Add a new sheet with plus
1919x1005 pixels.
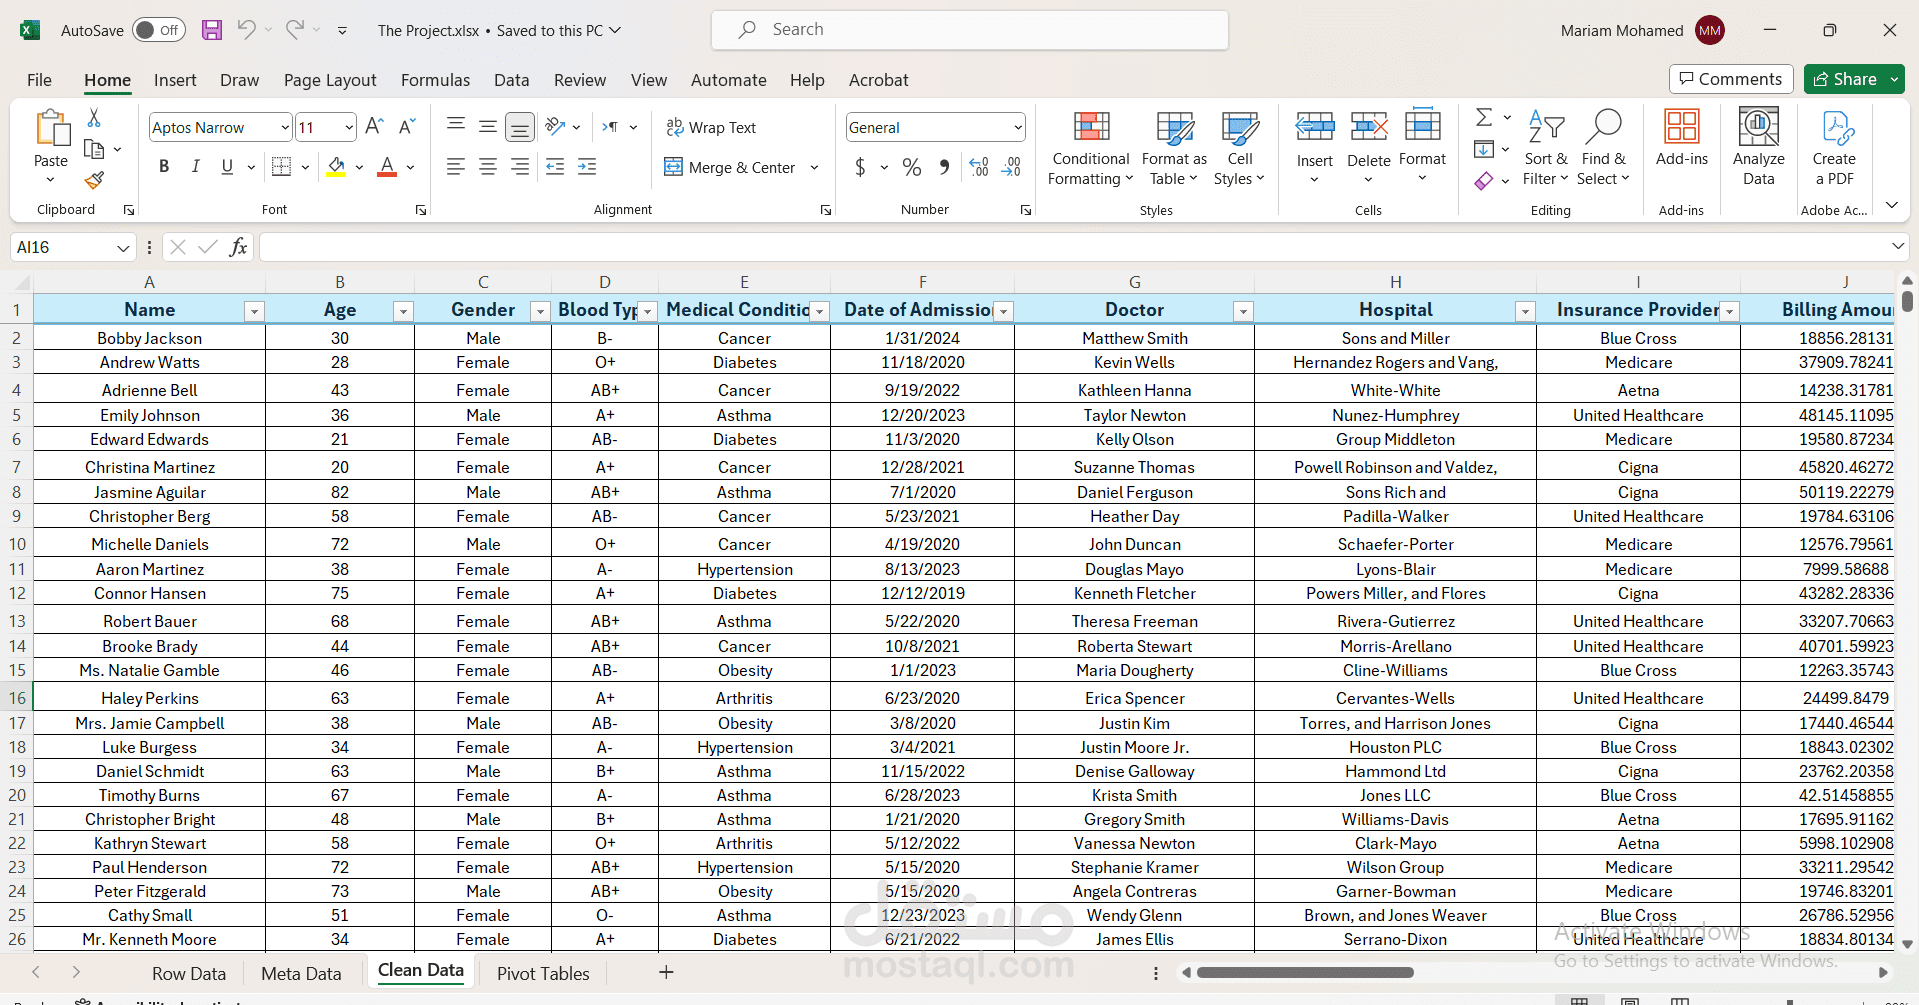click(x=666, y=972)
